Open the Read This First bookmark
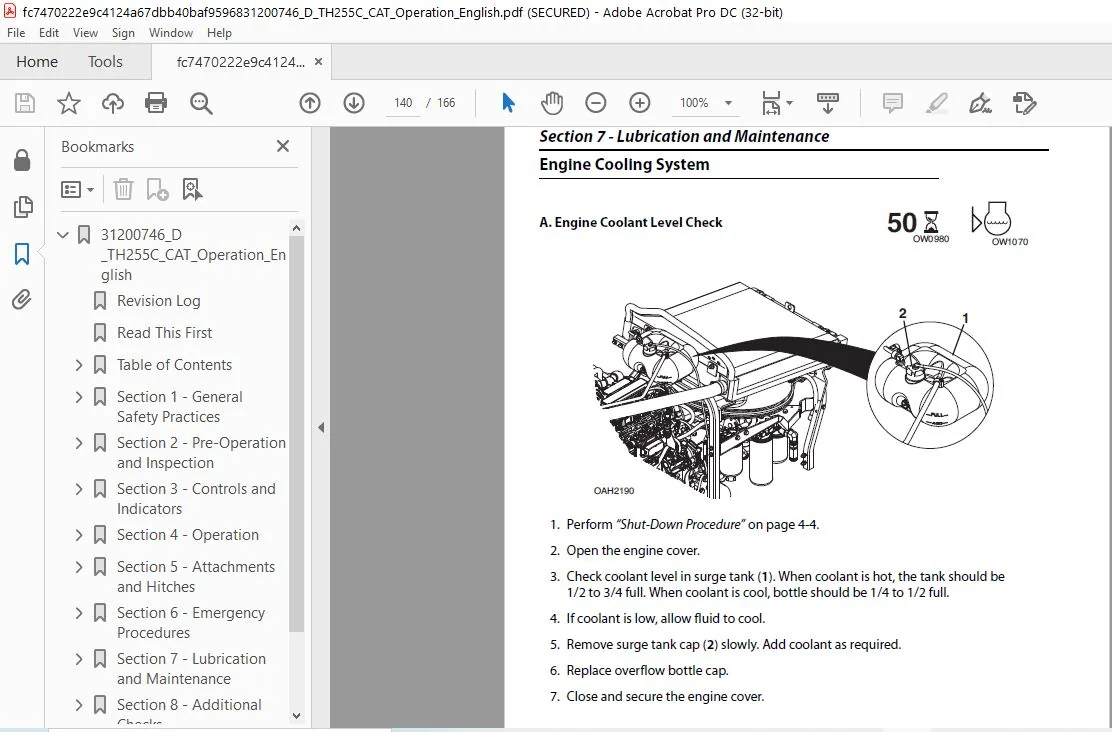Image resolution: width=1112 pixels, height=732 pixels. coord(165,333)
